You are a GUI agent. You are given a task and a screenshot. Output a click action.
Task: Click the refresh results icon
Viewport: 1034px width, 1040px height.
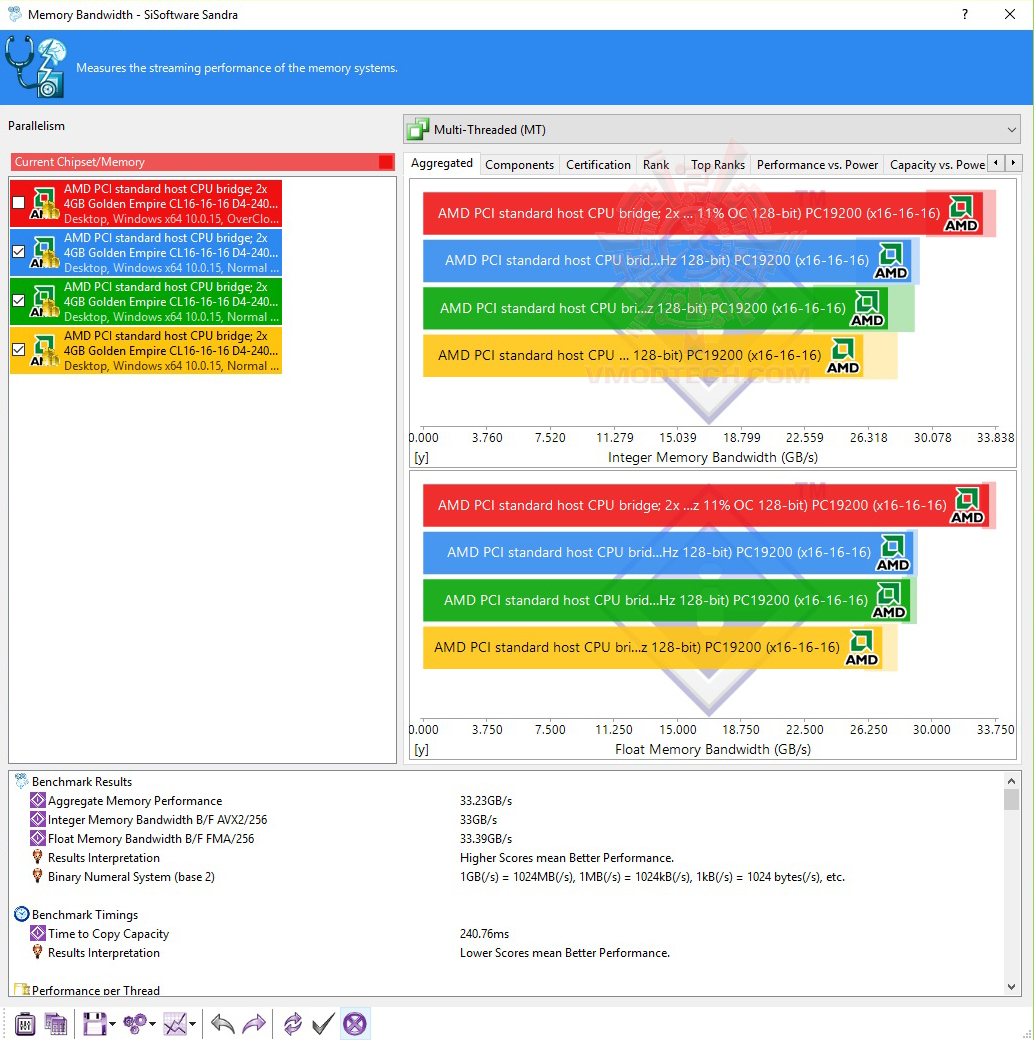pos(292,1024)
